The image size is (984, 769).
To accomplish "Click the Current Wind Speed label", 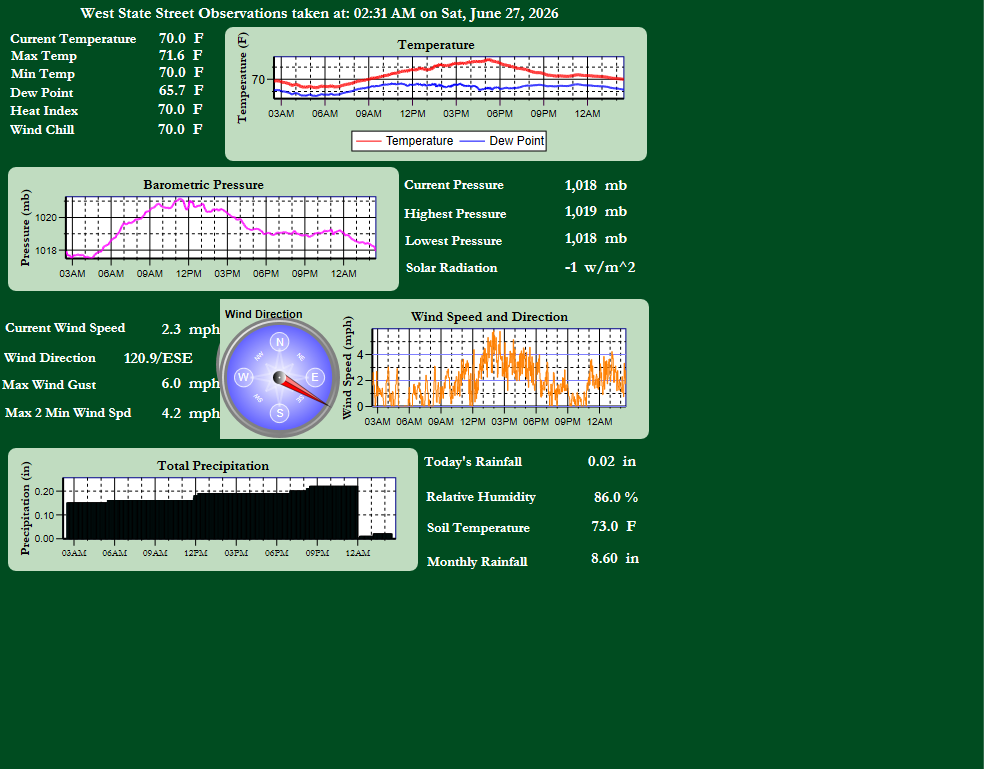I will (65, 328).
